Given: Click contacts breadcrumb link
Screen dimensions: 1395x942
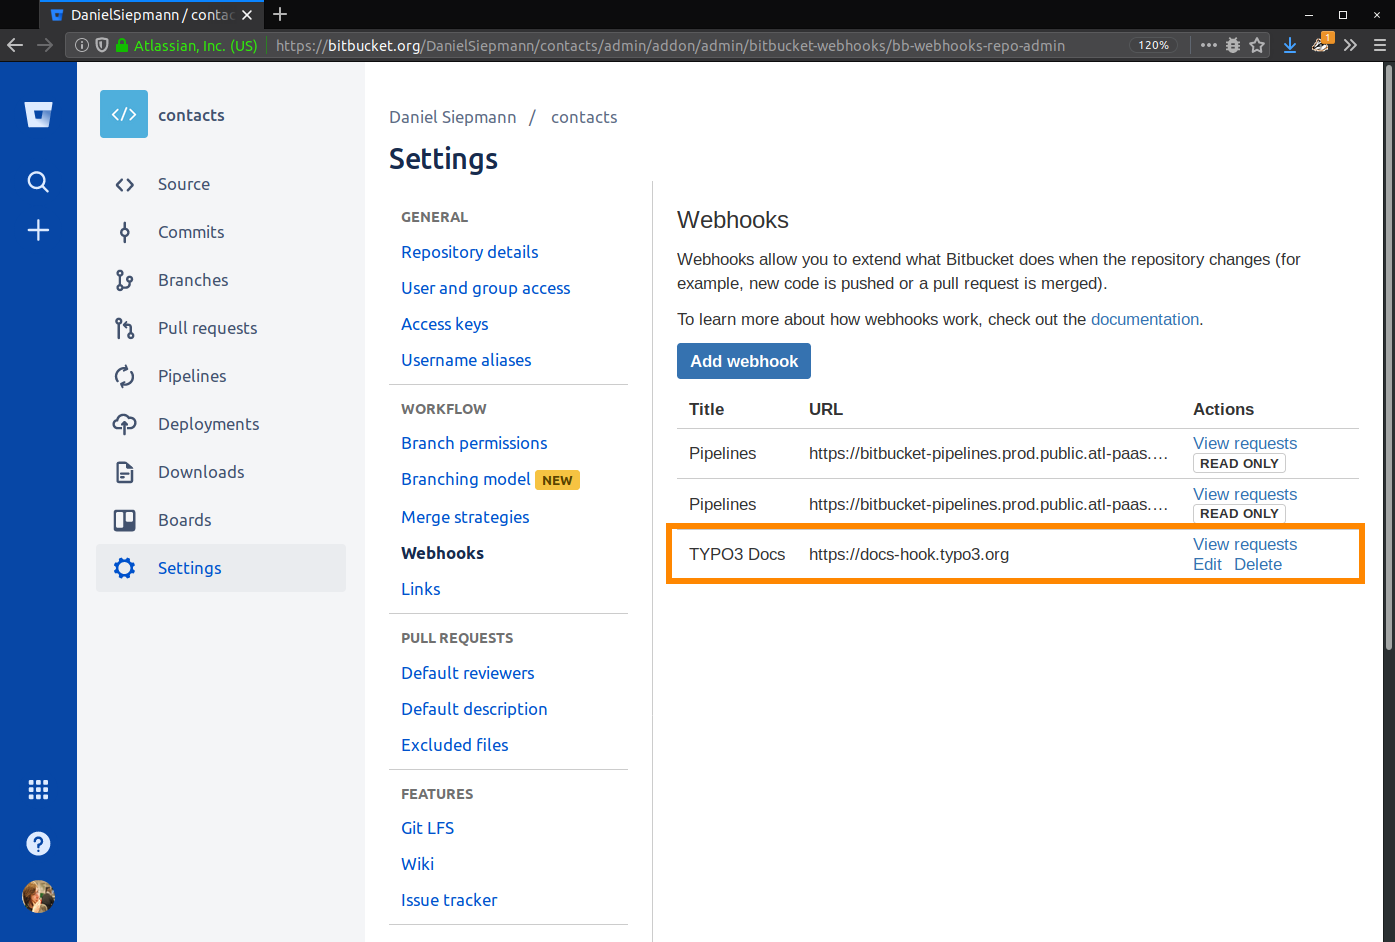Looking at the screenshot, I should (584, 117).
